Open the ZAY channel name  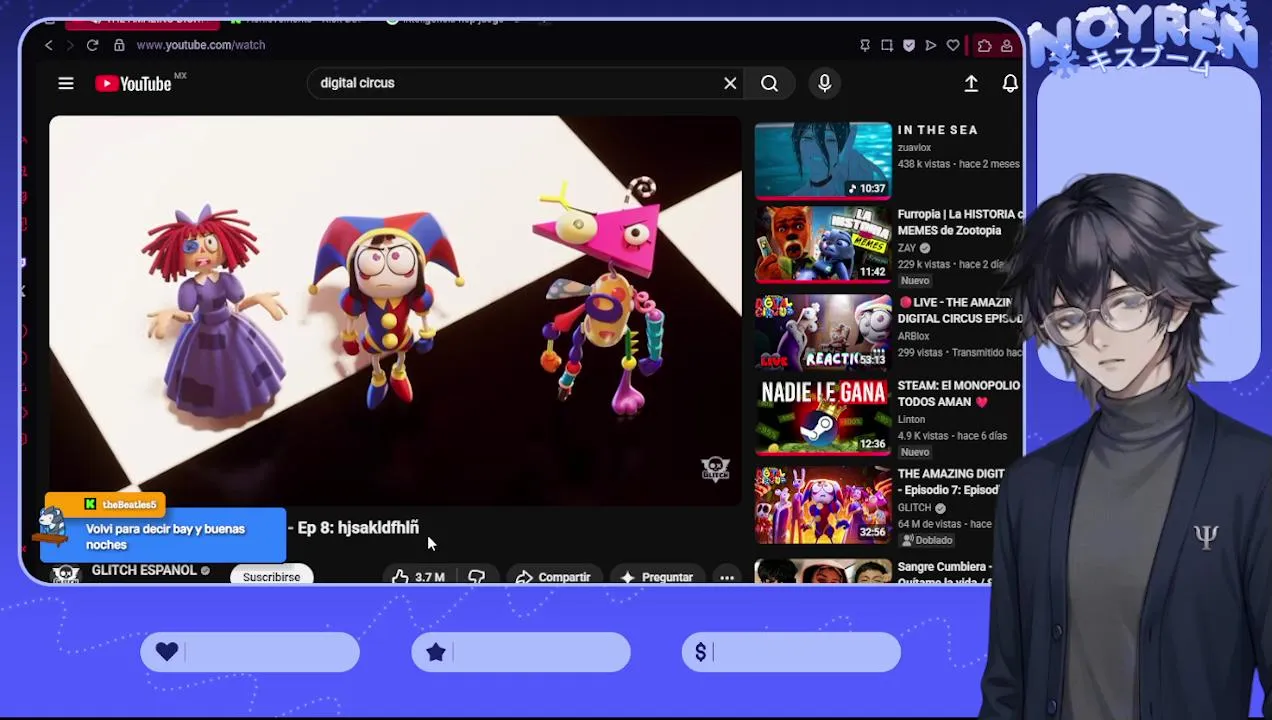click(906, 248)
